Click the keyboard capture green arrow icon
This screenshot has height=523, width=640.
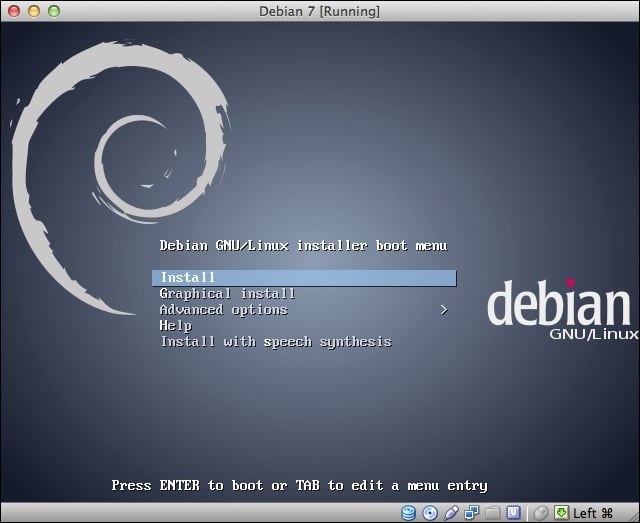(x=561, y=512)
